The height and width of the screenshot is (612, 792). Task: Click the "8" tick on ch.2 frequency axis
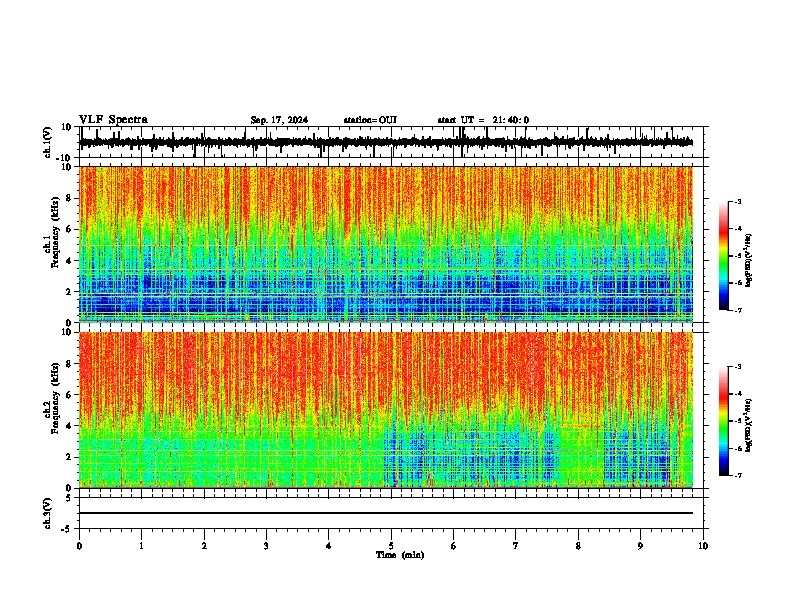coord(69,364)
